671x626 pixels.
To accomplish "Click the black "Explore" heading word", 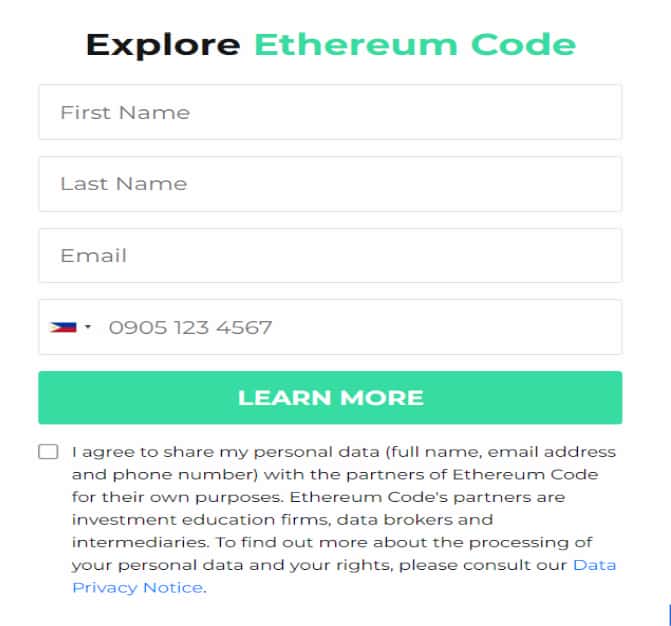I will (x=163, y=45).
